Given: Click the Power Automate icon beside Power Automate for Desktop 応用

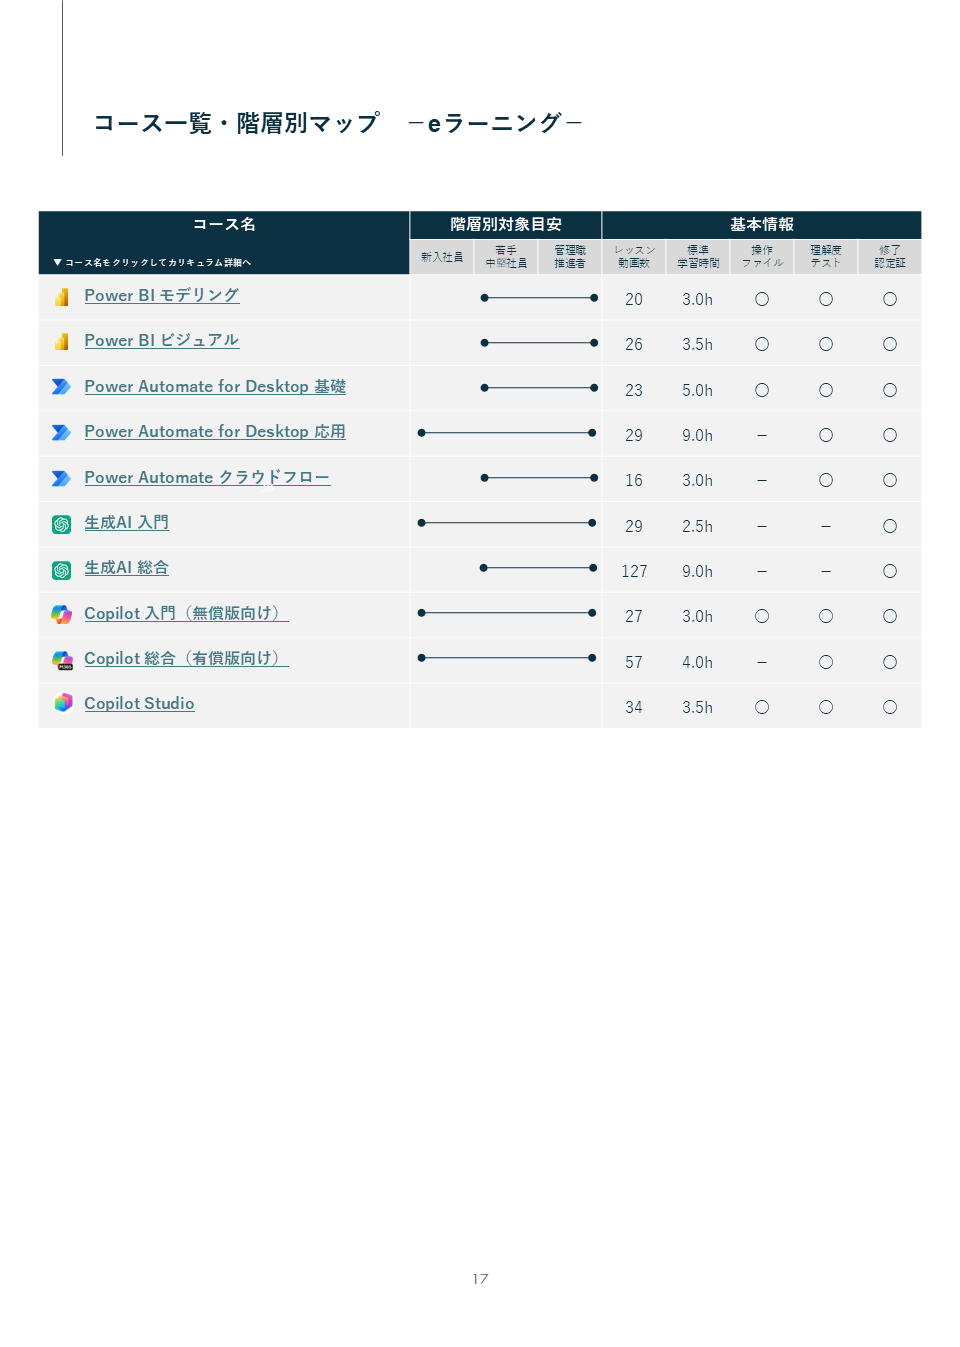Looking at the screenshot, I should (x=61, y=432).
